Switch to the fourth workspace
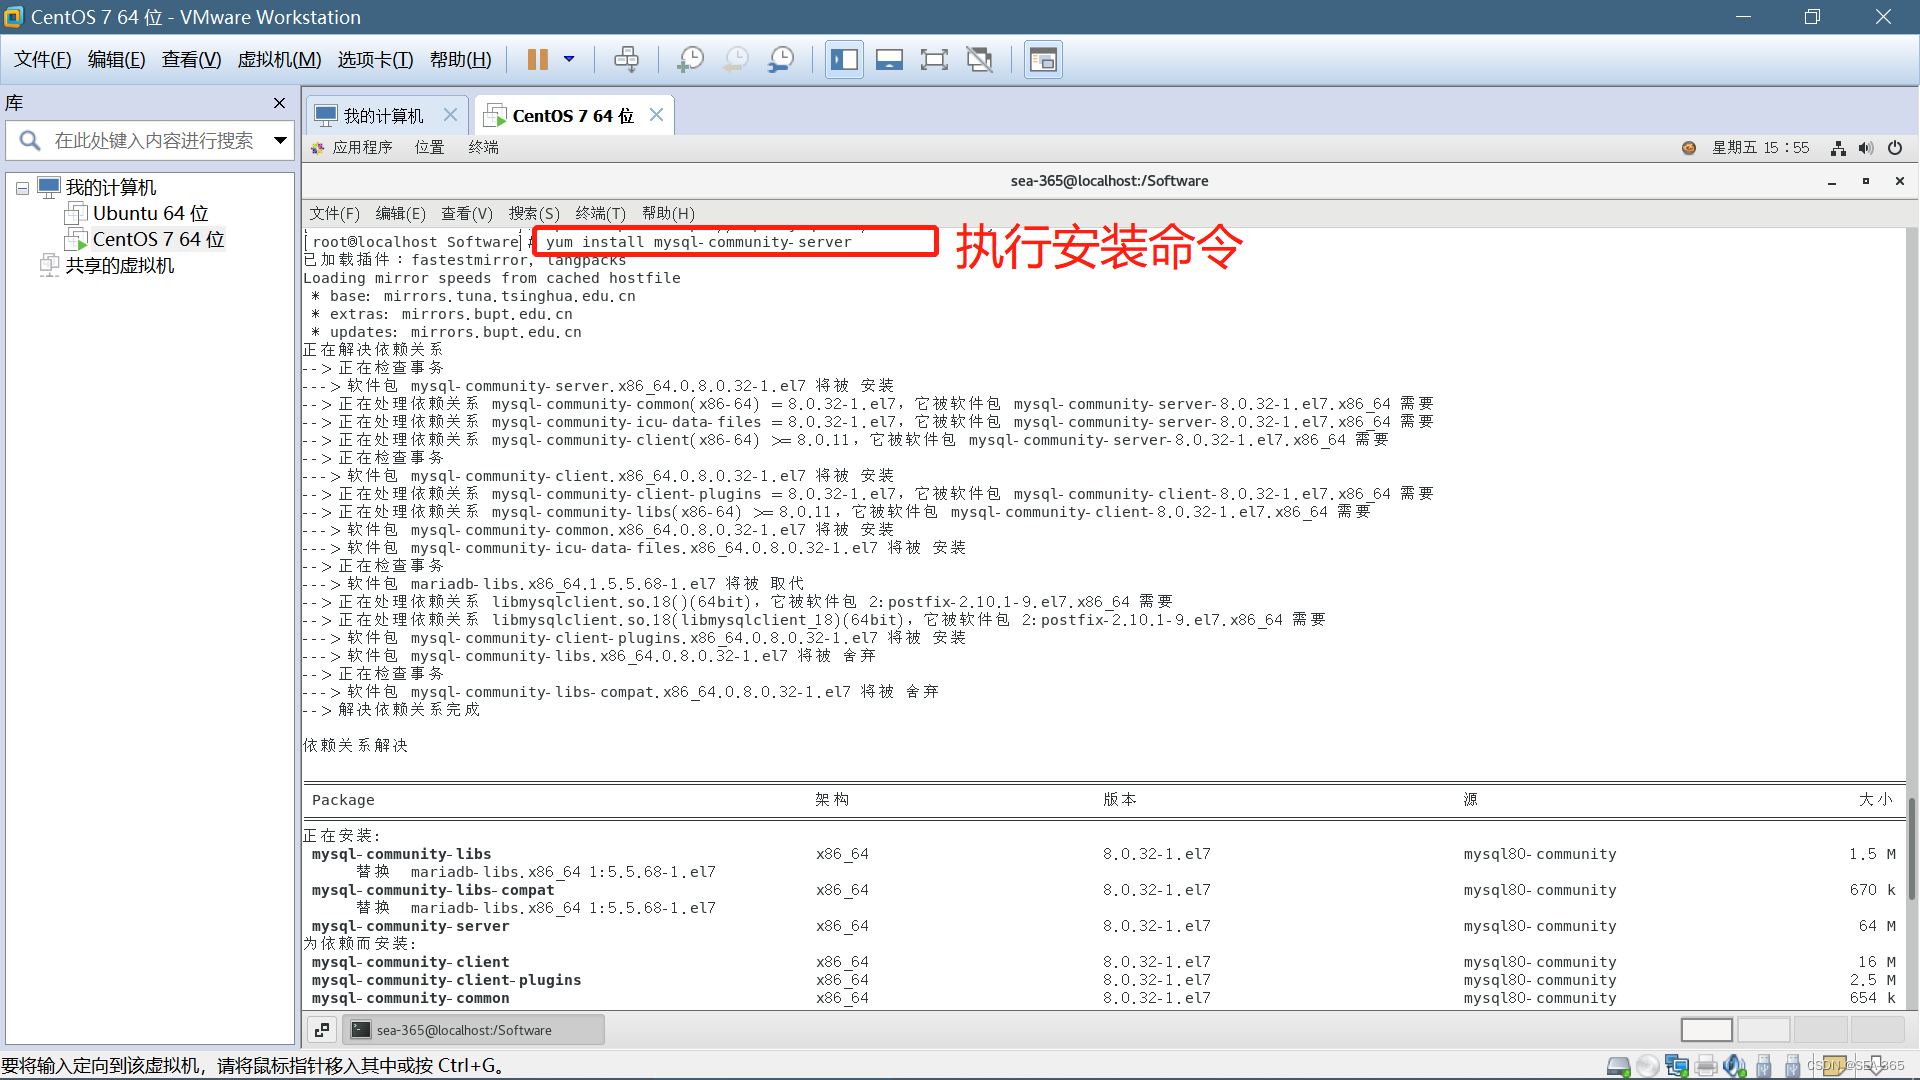Screen dimensions: 1920x1080 click(x=1877, y=1030)
